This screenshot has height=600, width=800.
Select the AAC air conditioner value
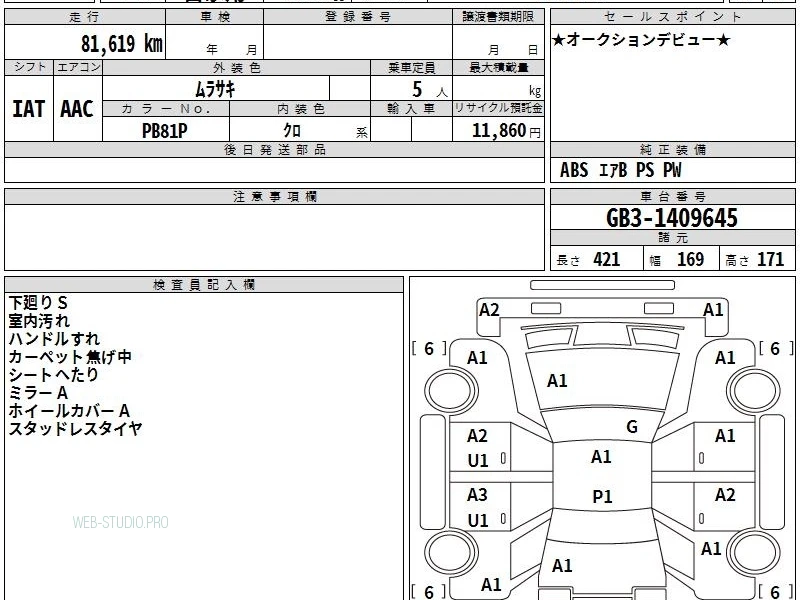(77, 109)
